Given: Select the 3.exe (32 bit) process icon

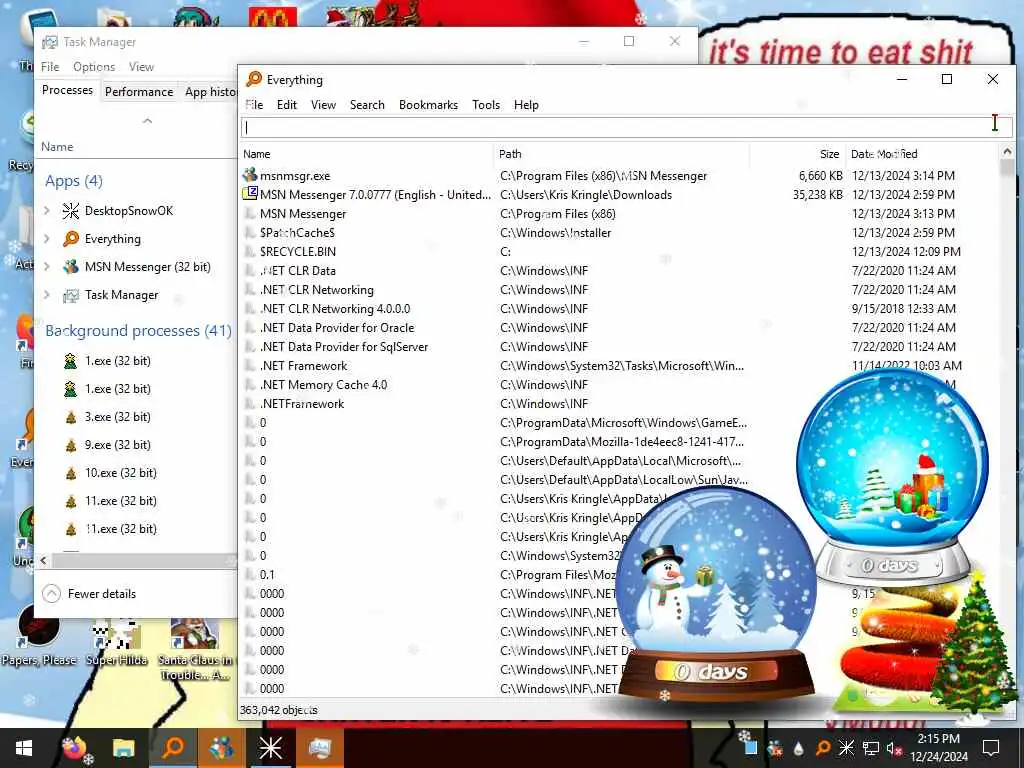Looking at the screenshot, I should click(x=71, y=417).
